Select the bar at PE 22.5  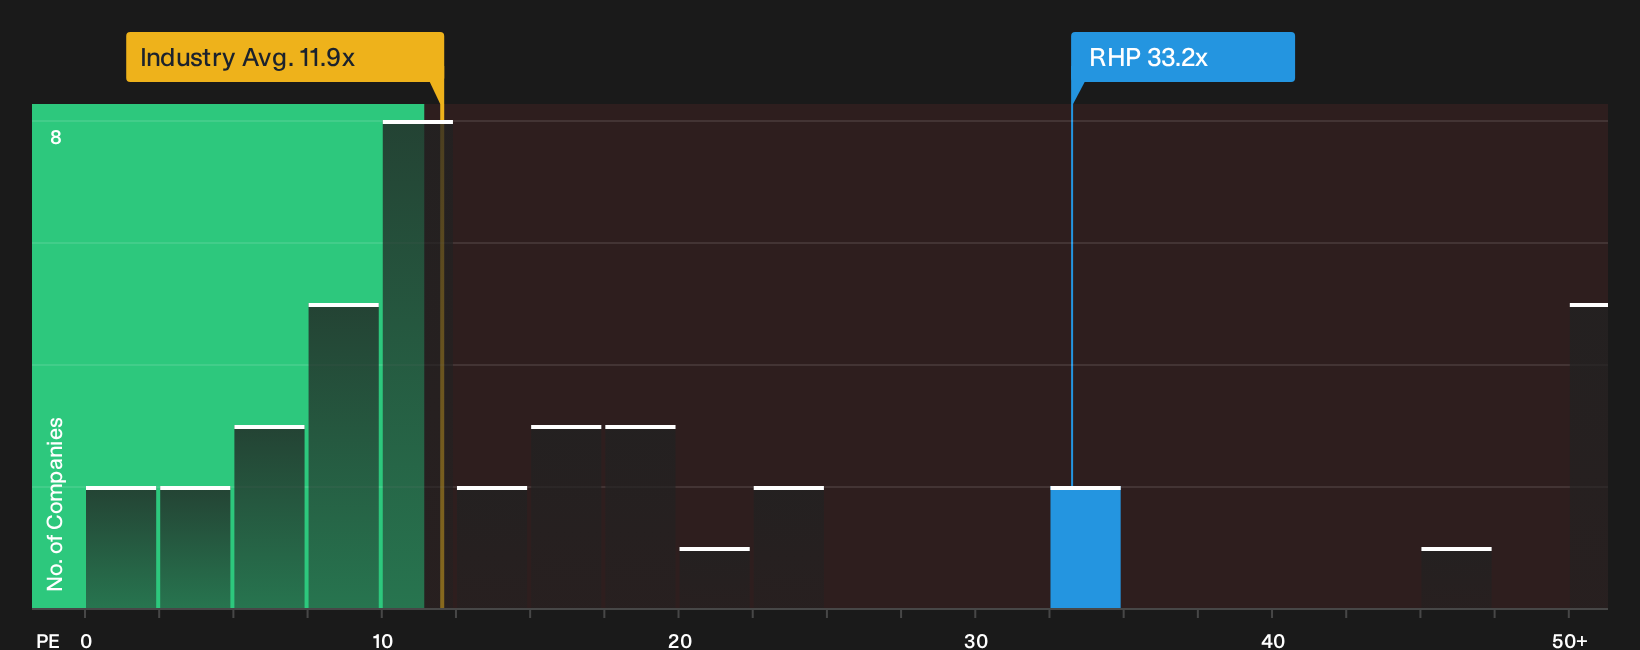coord(789,548)
